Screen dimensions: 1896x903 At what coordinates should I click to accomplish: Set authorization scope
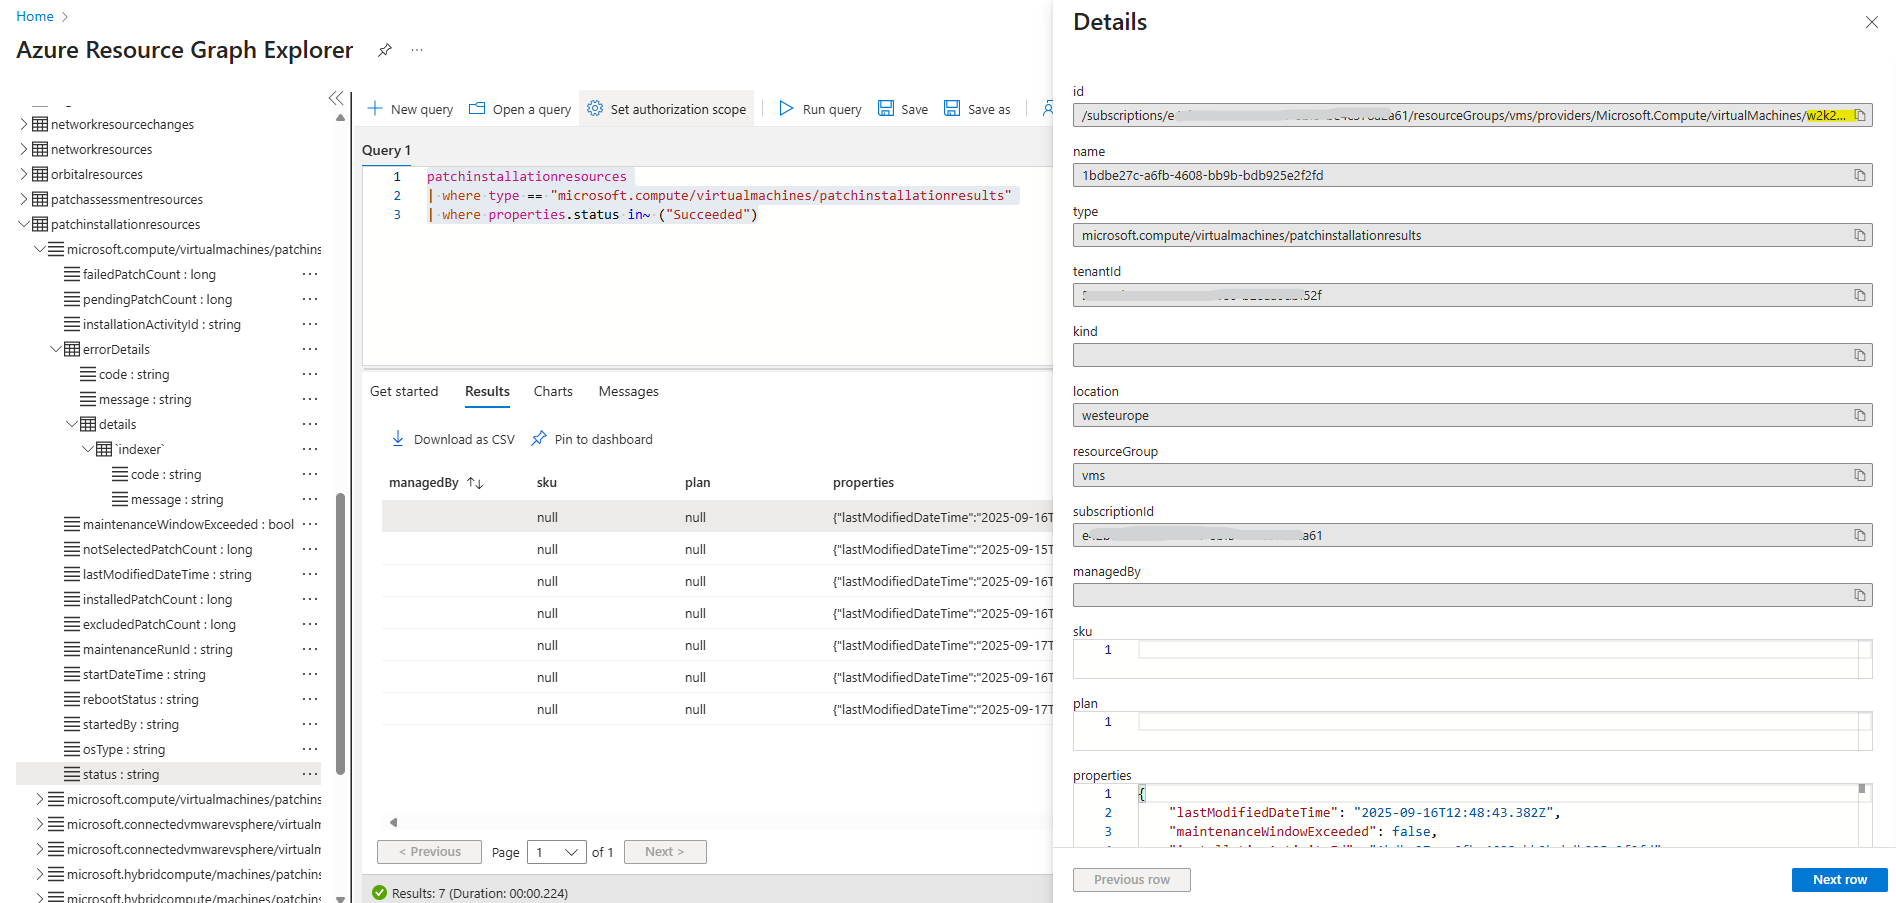coord(666,109)
